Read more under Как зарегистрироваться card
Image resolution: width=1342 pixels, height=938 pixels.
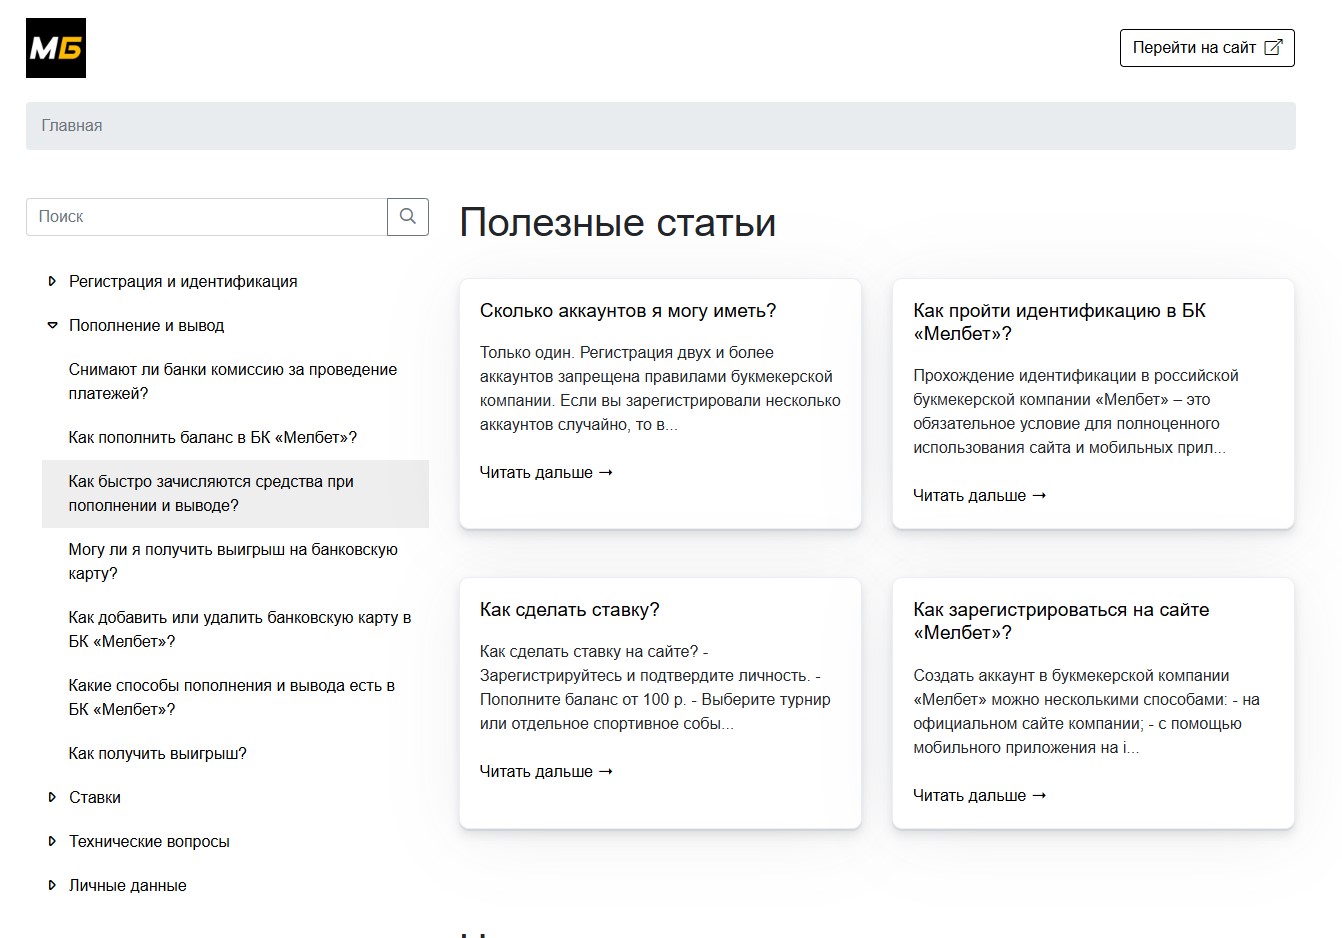click(980, 796)
